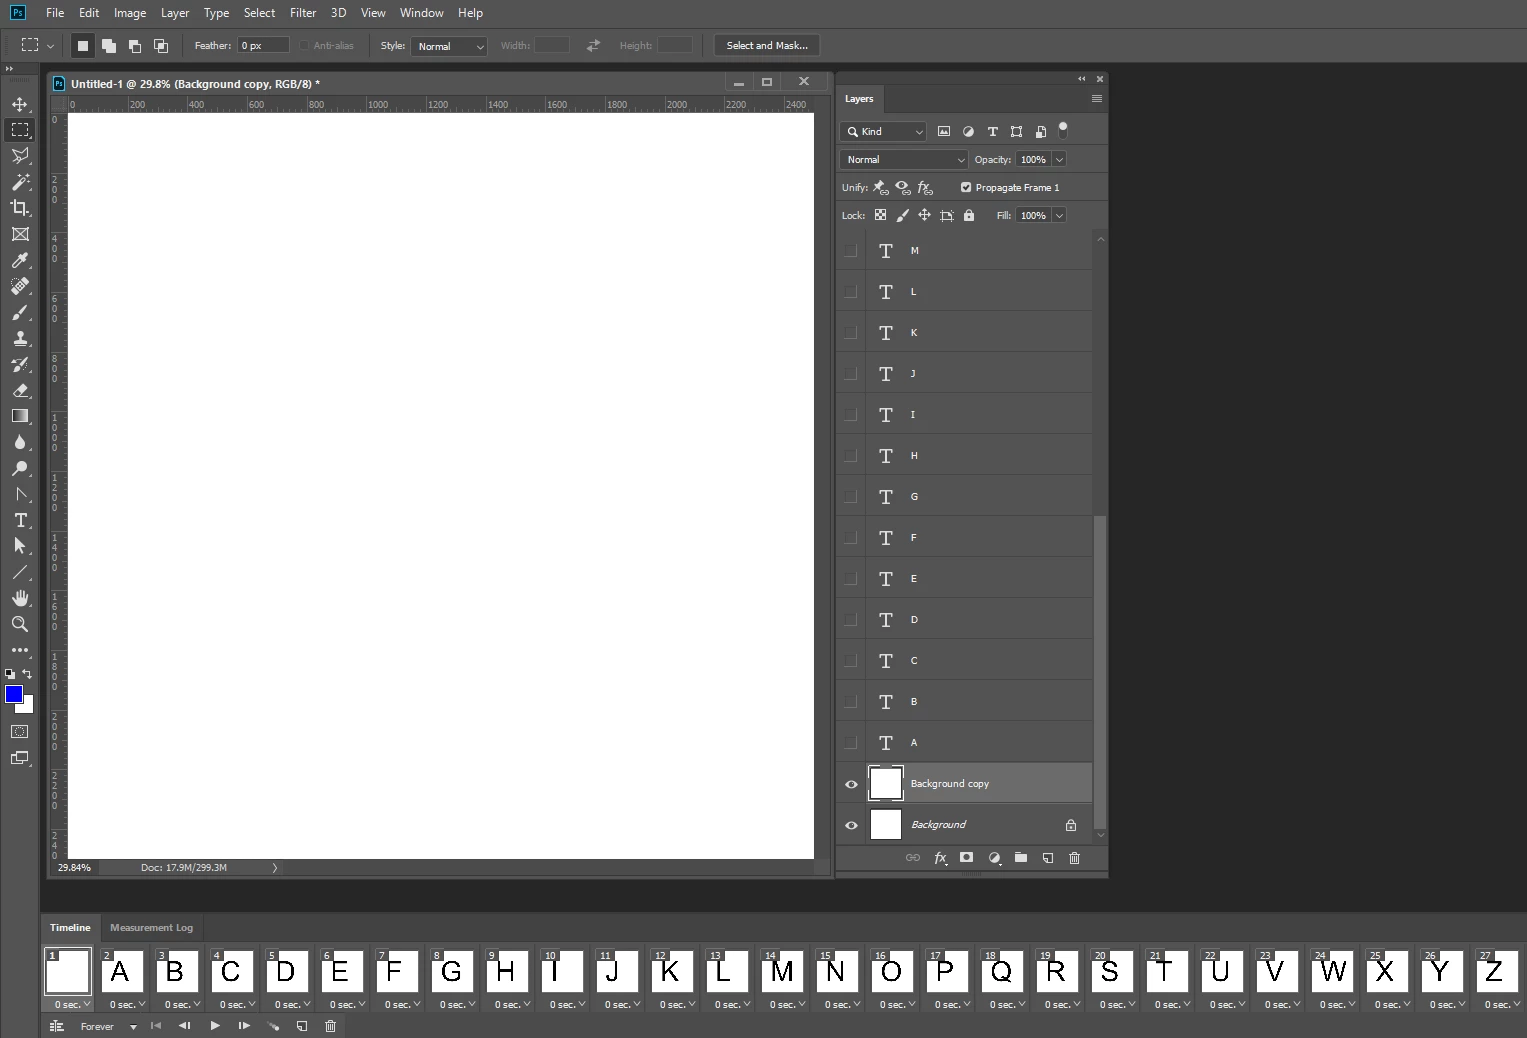Open the Filter menu
The image size is (1527, 1038).
point(303,13)
